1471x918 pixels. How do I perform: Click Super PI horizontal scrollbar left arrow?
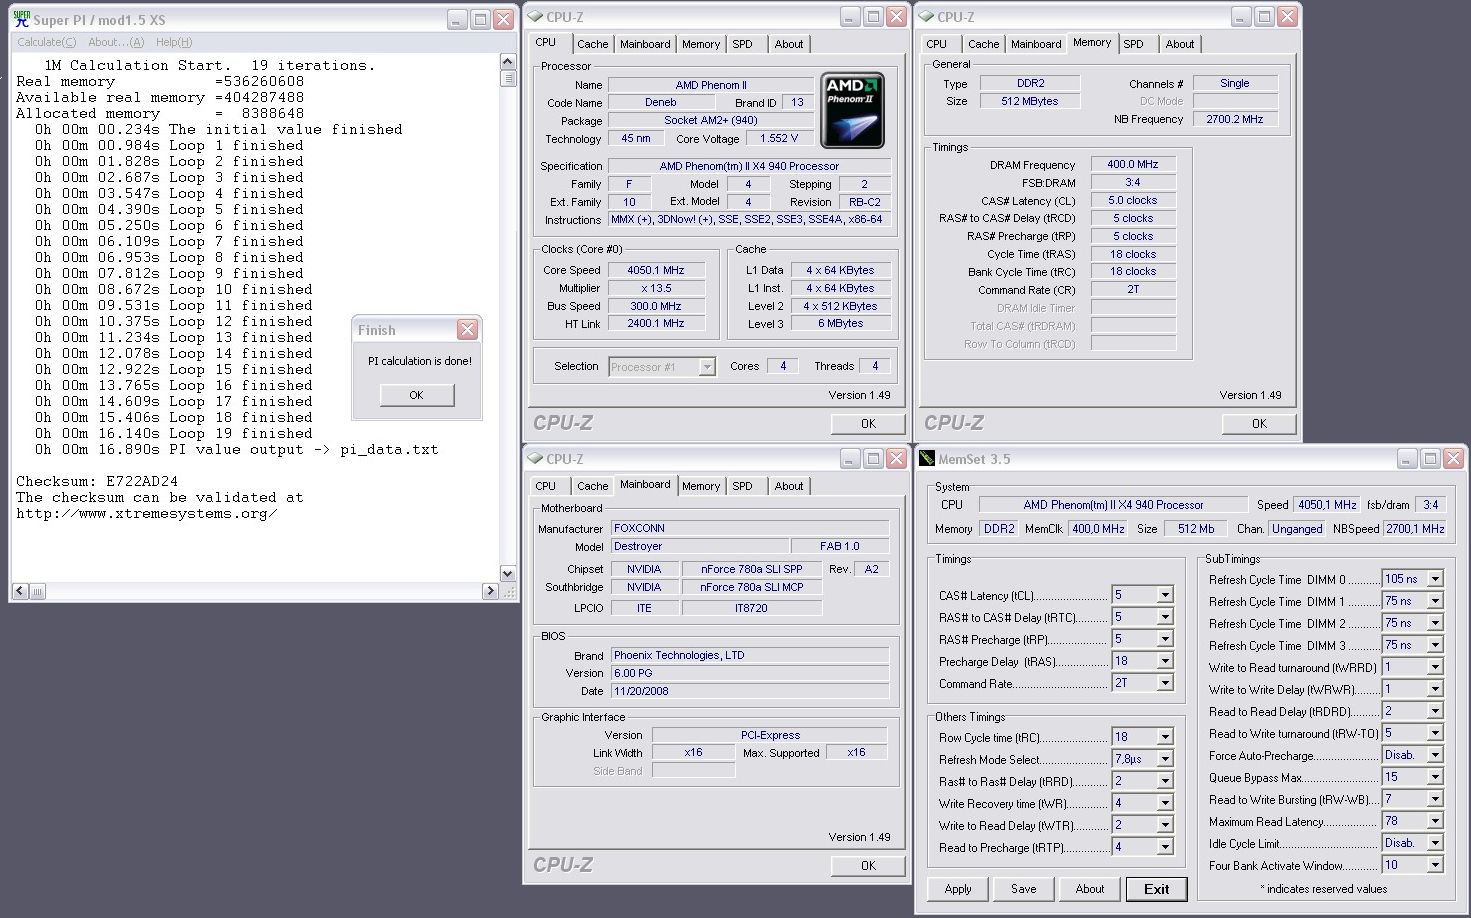tap(19, 591)
